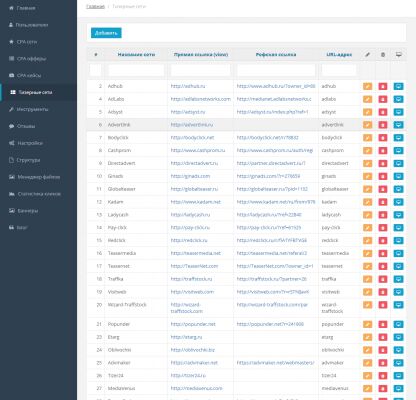The image size is (416, 400).
Task: Focus the Прямая ссылка filter field
Action: [200, 70]
